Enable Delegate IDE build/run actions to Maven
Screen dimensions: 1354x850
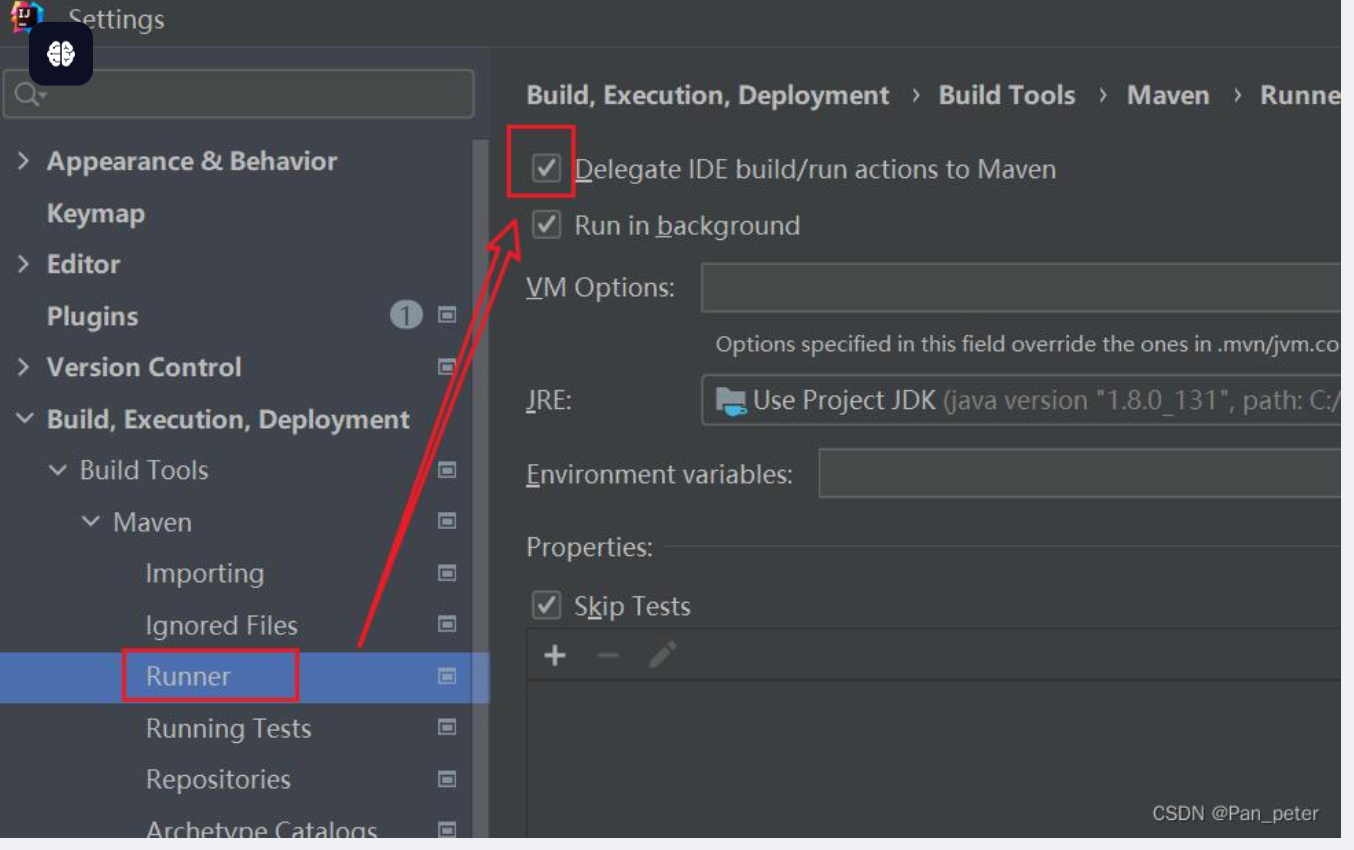pyautogui.click(x=546, y=169)
